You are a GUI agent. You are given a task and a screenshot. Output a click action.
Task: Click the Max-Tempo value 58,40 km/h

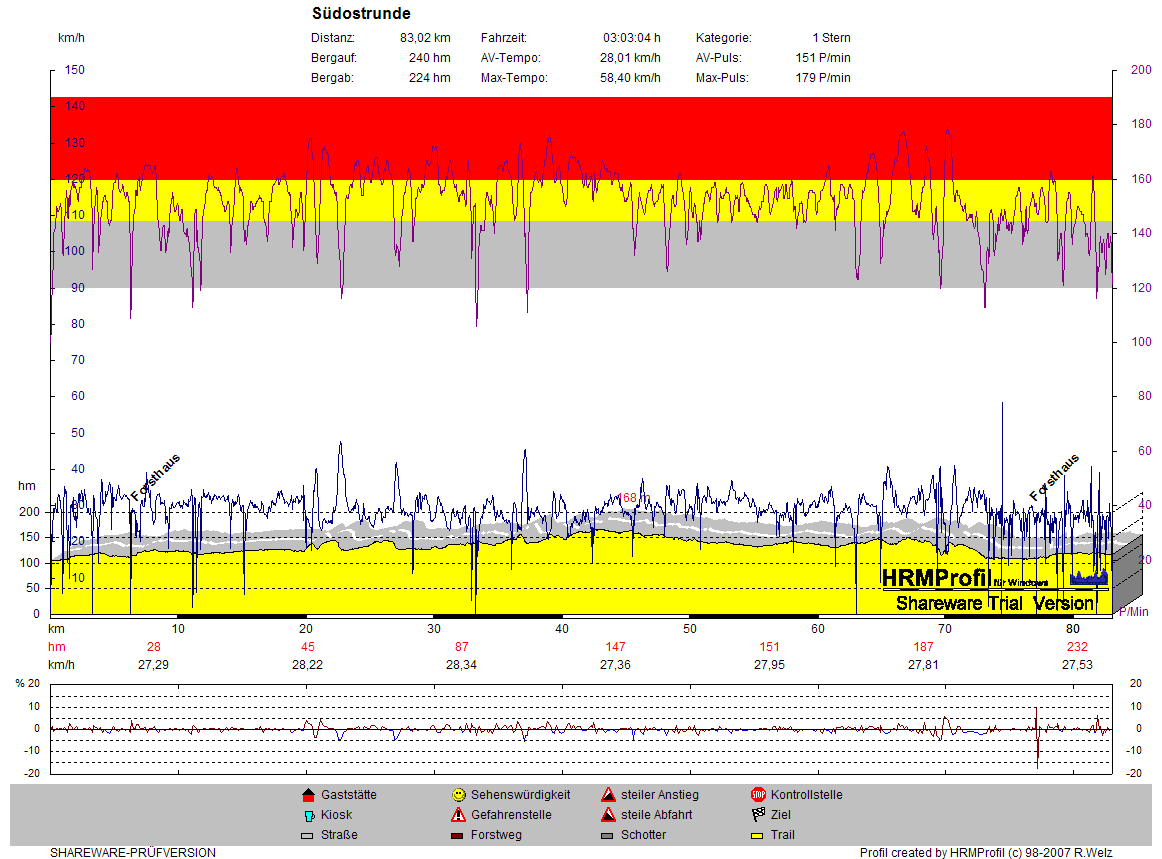pyautogui.click(x=630, y=78)
